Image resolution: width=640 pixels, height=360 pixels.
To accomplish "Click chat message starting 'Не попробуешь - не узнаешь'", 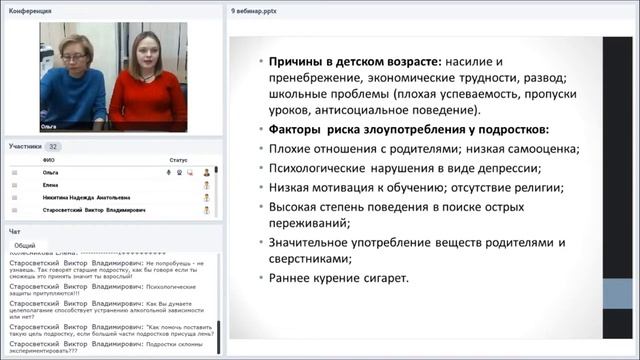I will (107, 269).
